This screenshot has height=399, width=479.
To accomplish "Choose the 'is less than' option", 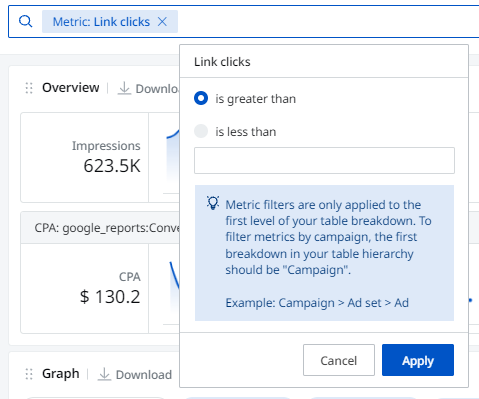I will pos(201,131).
